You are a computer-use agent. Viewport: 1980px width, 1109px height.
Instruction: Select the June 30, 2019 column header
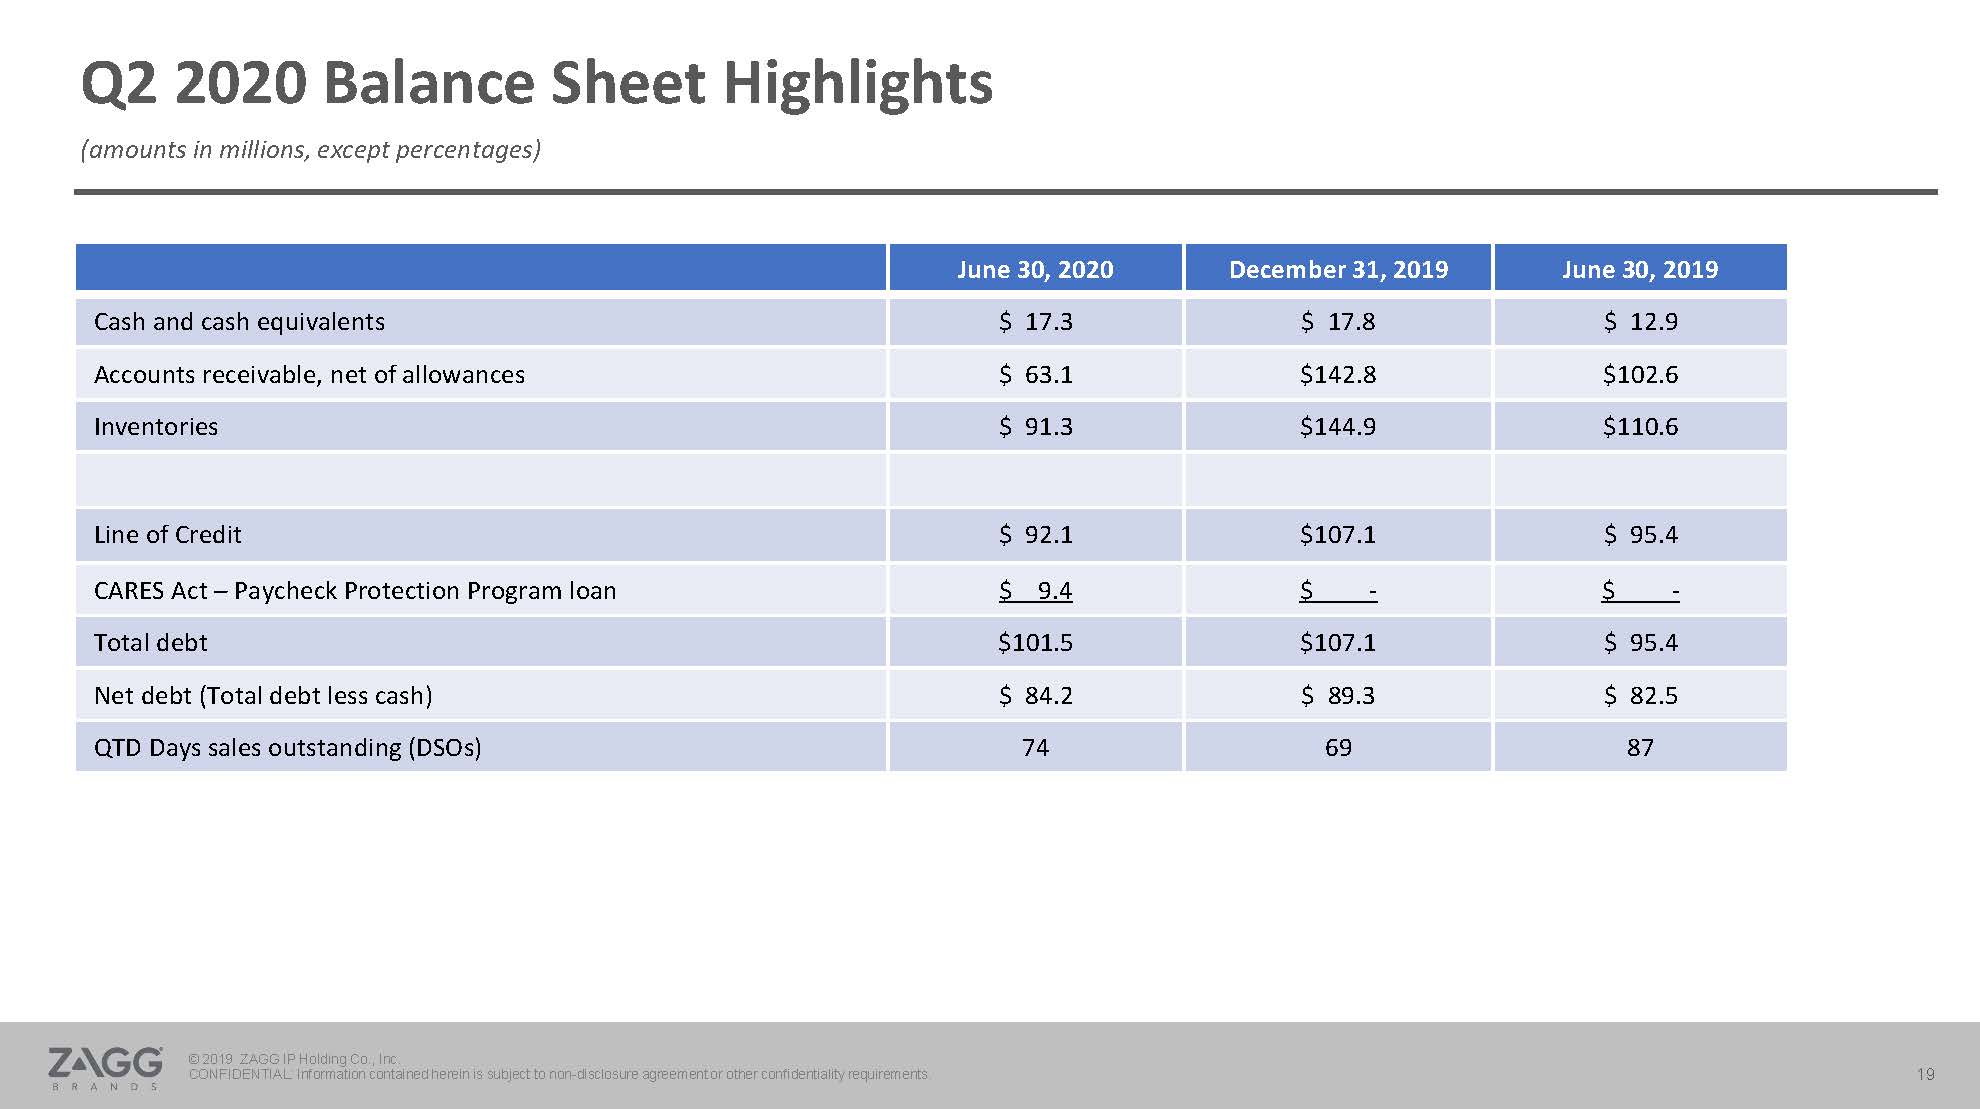pyautogui.click(x=1640, y=269)
